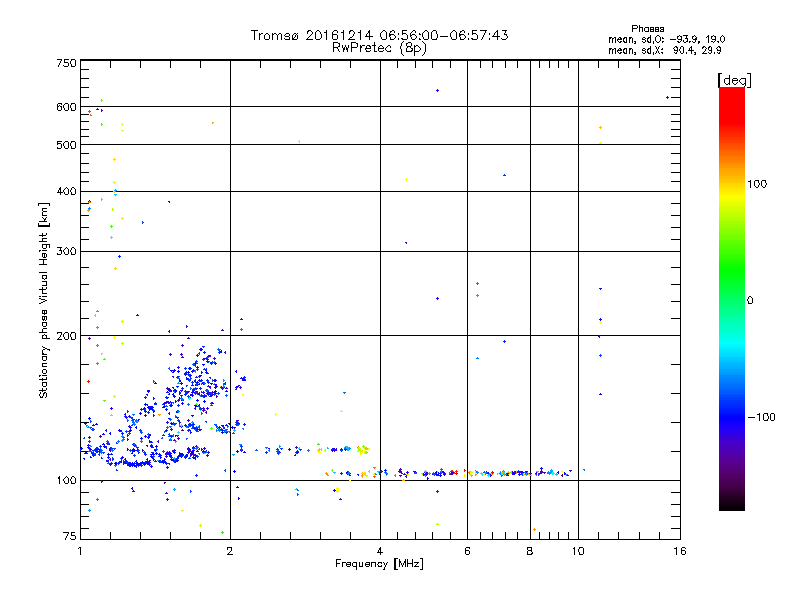800x600 pixels.
Task: Click the y-axis tick label '400'
Action: coord(66,192)
